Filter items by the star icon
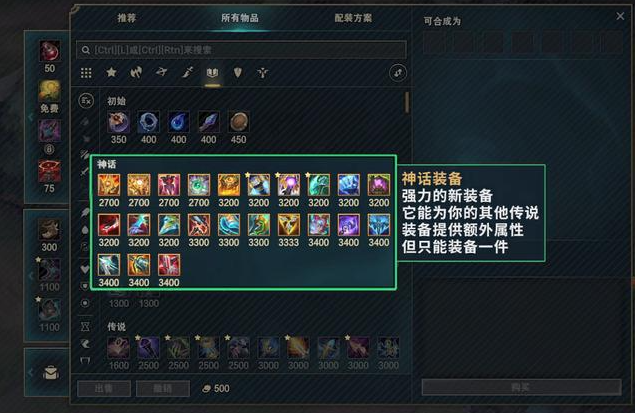Viewport: 635px width, 413px height. (111, 72)
